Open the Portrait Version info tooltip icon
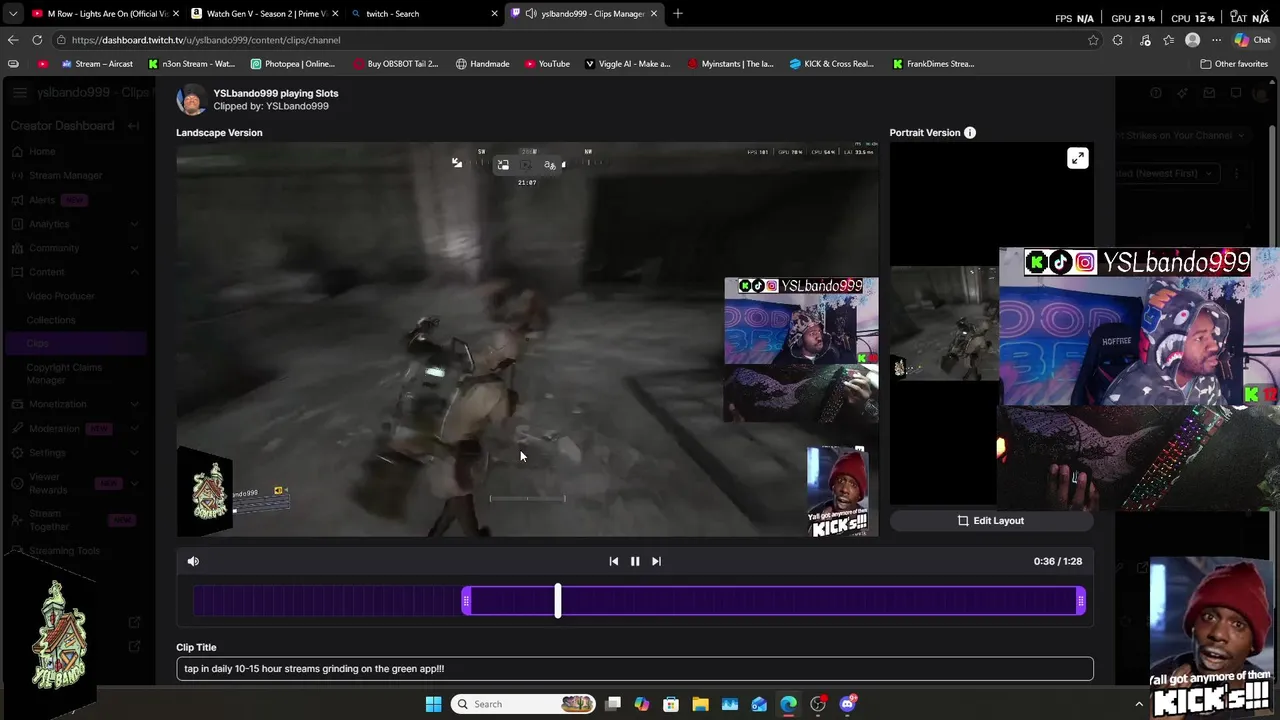1280x720 pixels. tap(969, 132)
